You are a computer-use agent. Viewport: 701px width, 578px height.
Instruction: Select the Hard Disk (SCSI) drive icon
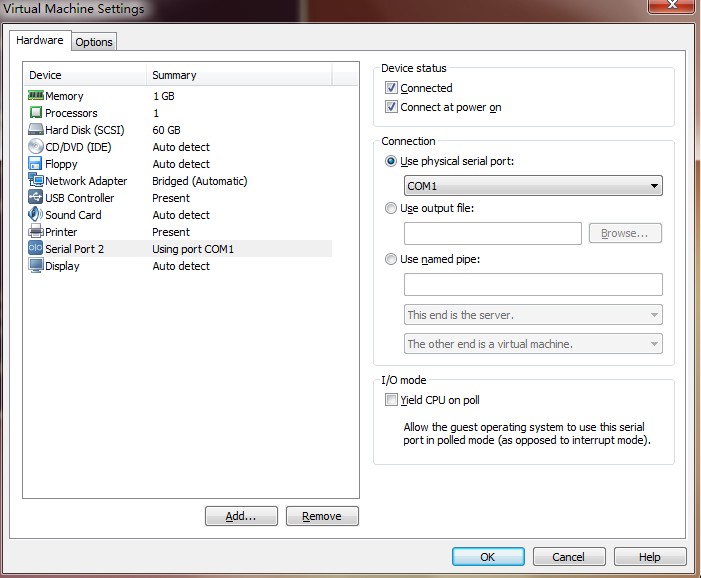tap(36, 130)
